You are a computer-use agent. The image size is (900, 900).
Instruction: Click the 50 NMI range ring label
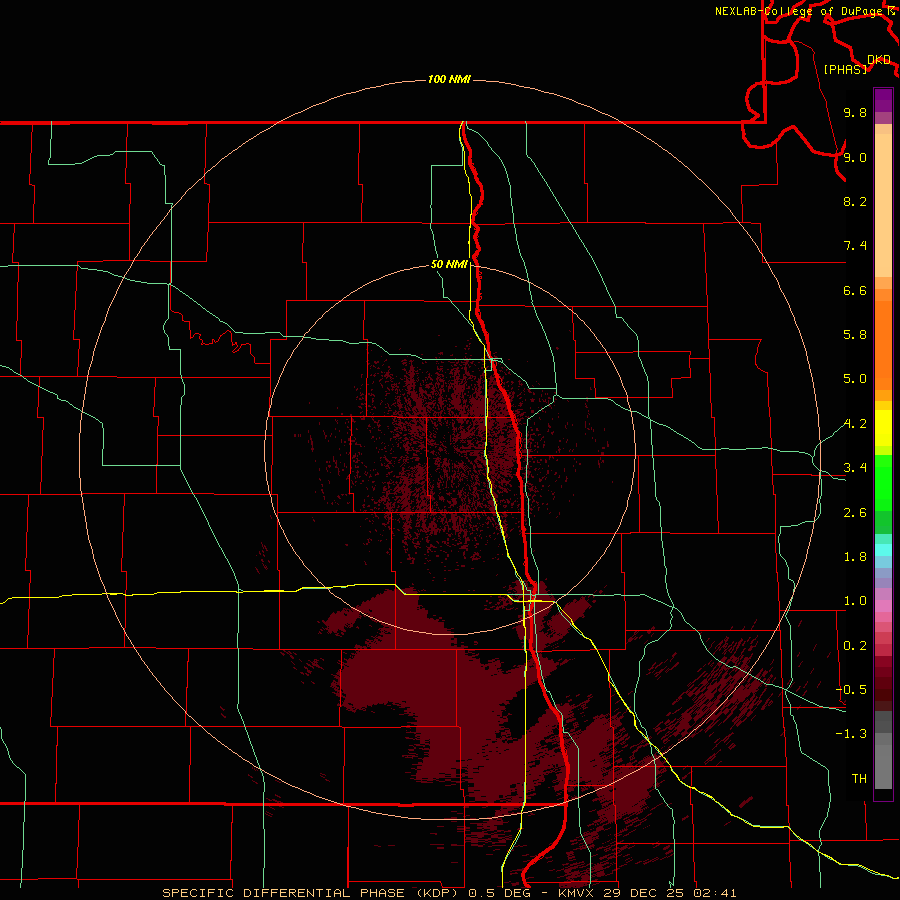click(449, 265)
